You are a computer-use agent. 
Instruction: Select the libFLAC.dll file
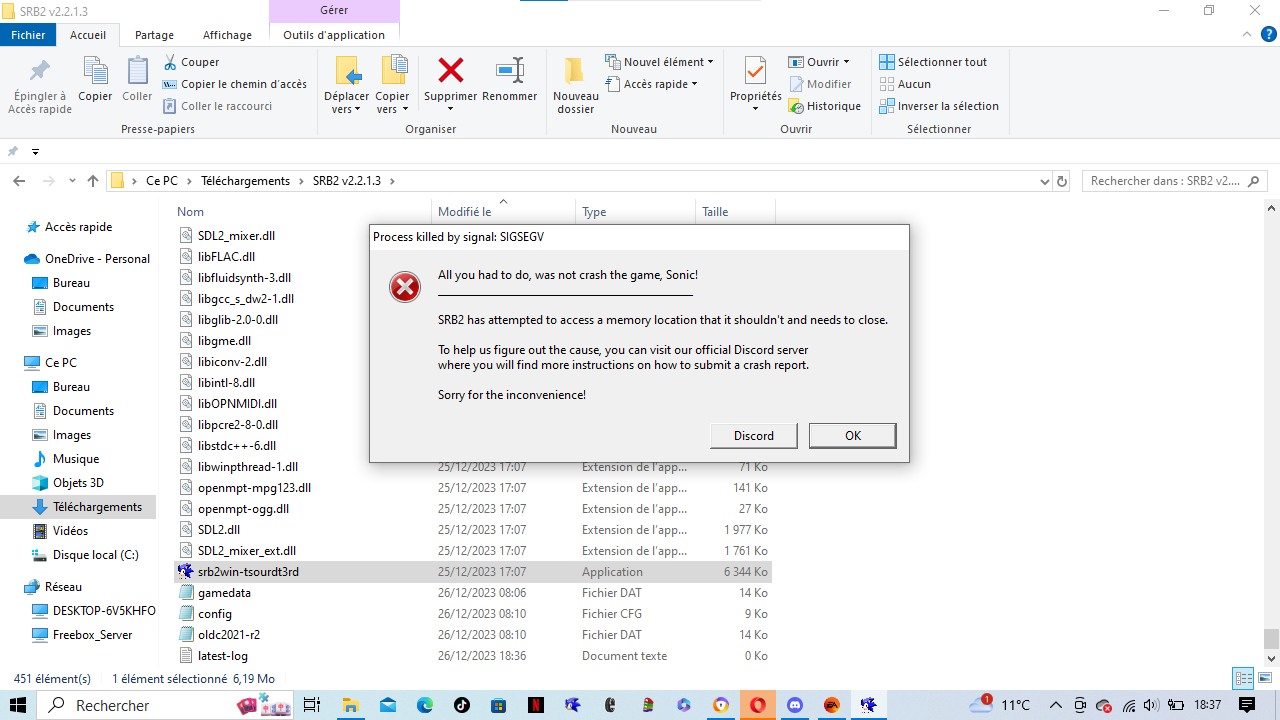coord(226,257)
